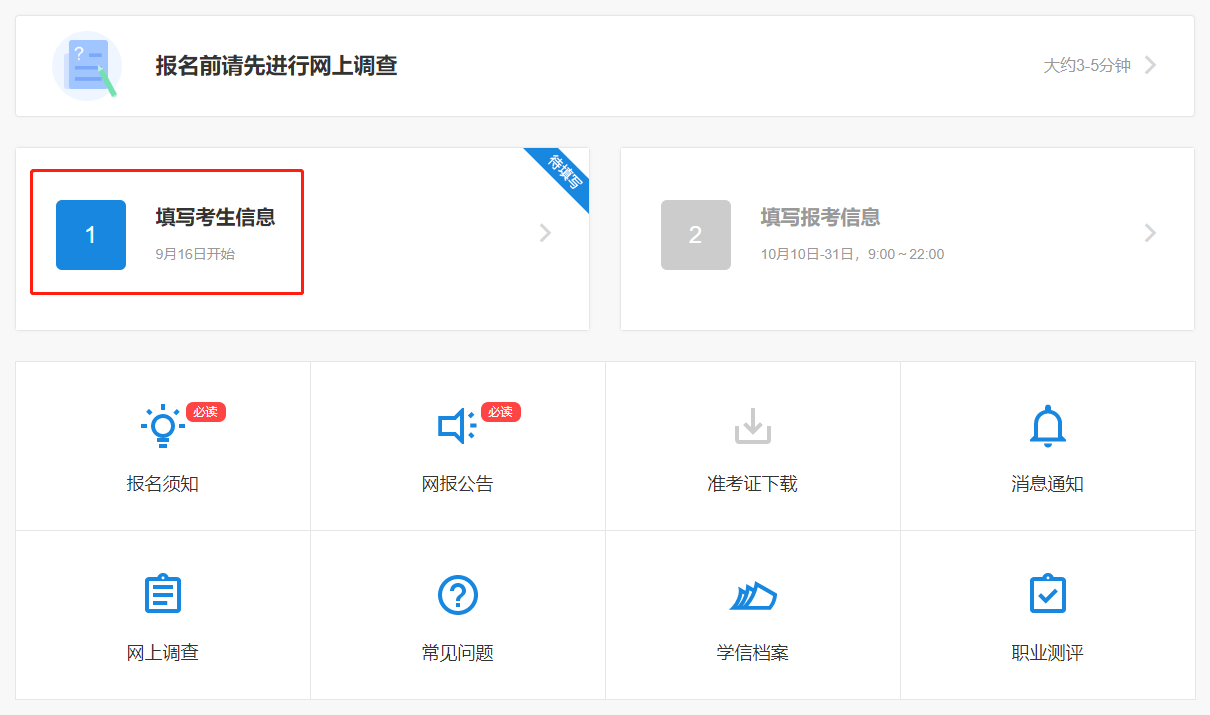The height and width of the screenshot is (715, 1210).
Task: Expand the 填写报考信息 card chevron
Action: [x=1150, y=233]
